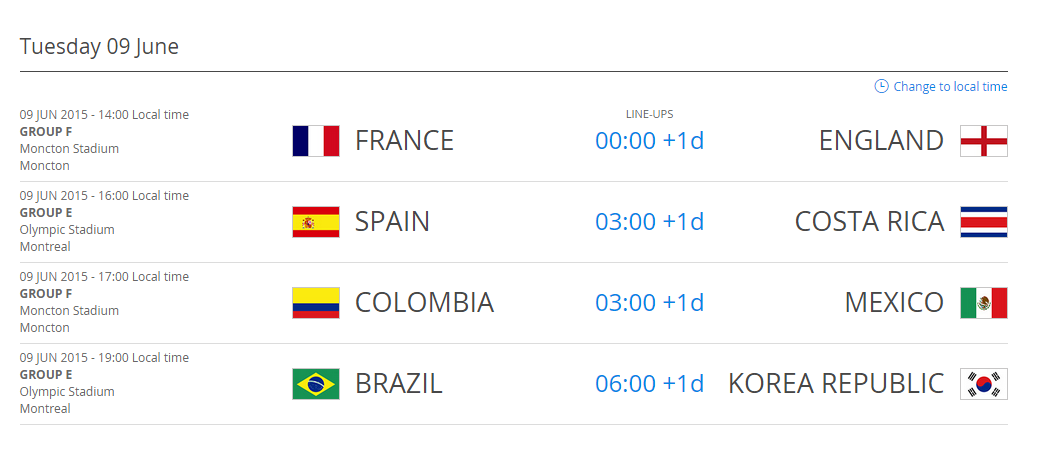Select the COSTA RICA team name
This screenshot has height=454, width=1042.
pos(869,222)
